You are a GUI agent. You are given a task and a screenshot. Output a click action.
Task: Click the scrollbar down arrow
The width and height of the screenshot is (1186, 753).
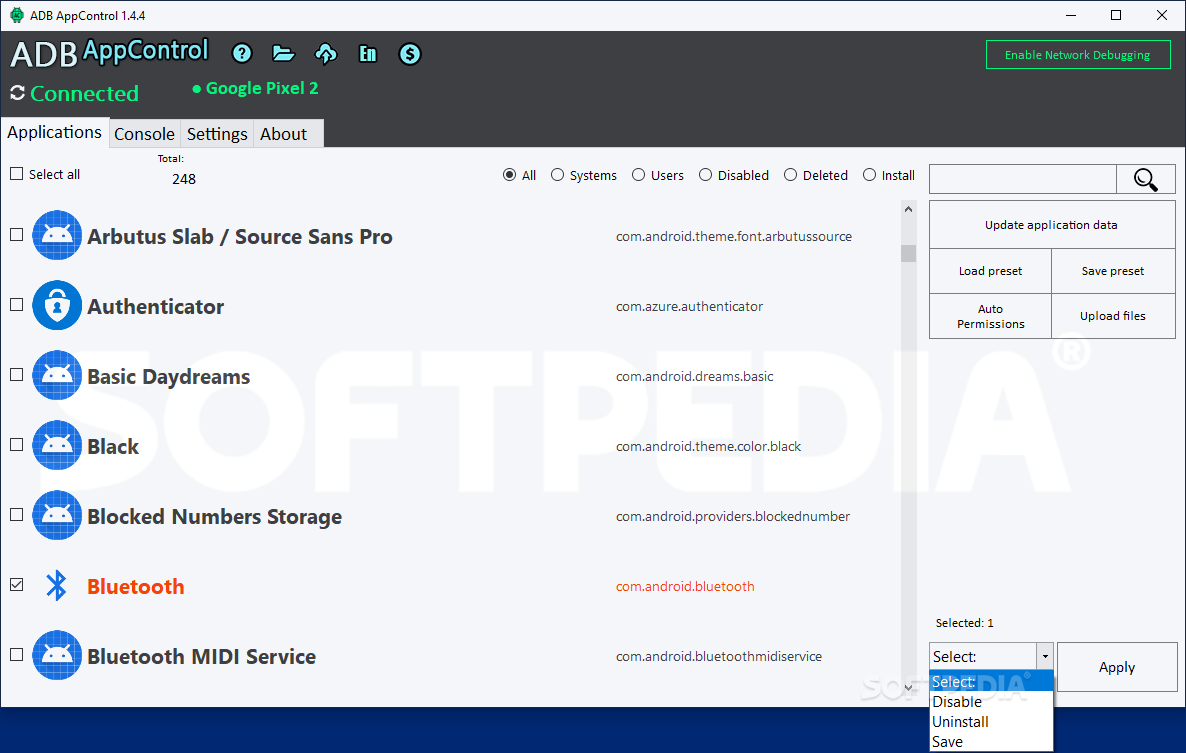[x=908, y=688]
